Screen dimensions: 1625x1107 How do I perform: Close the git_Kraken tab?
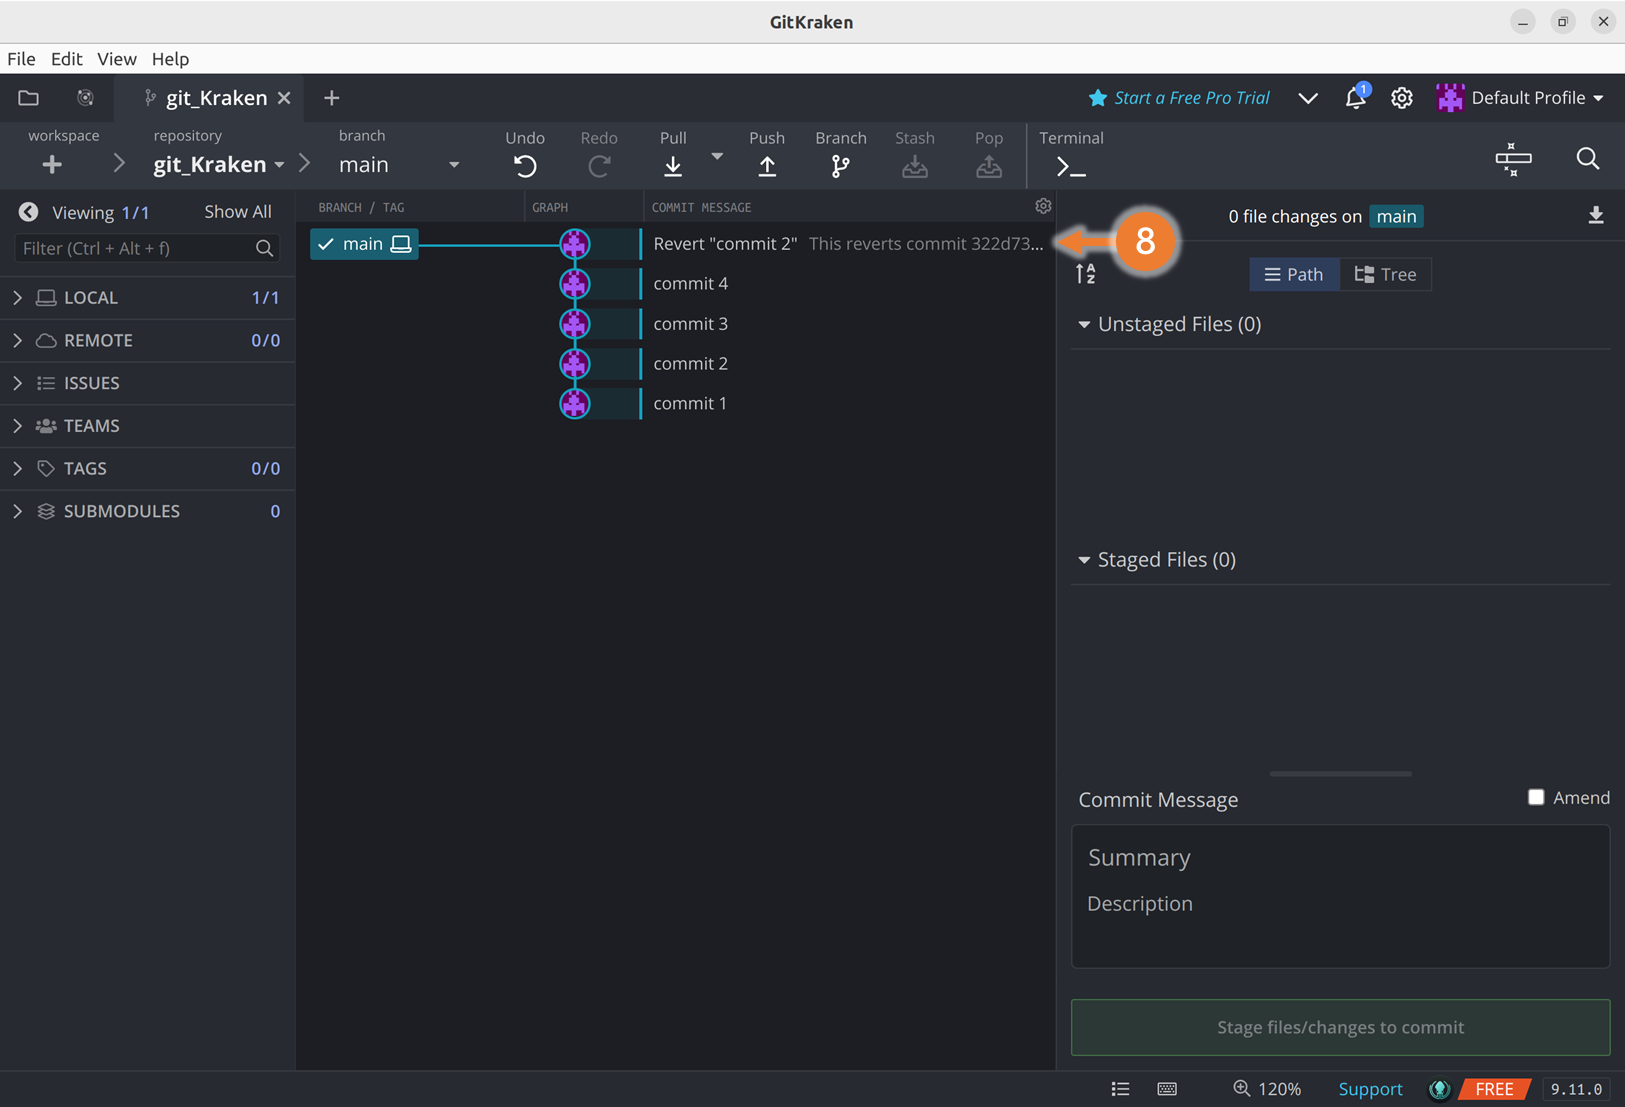click(284, 97)
